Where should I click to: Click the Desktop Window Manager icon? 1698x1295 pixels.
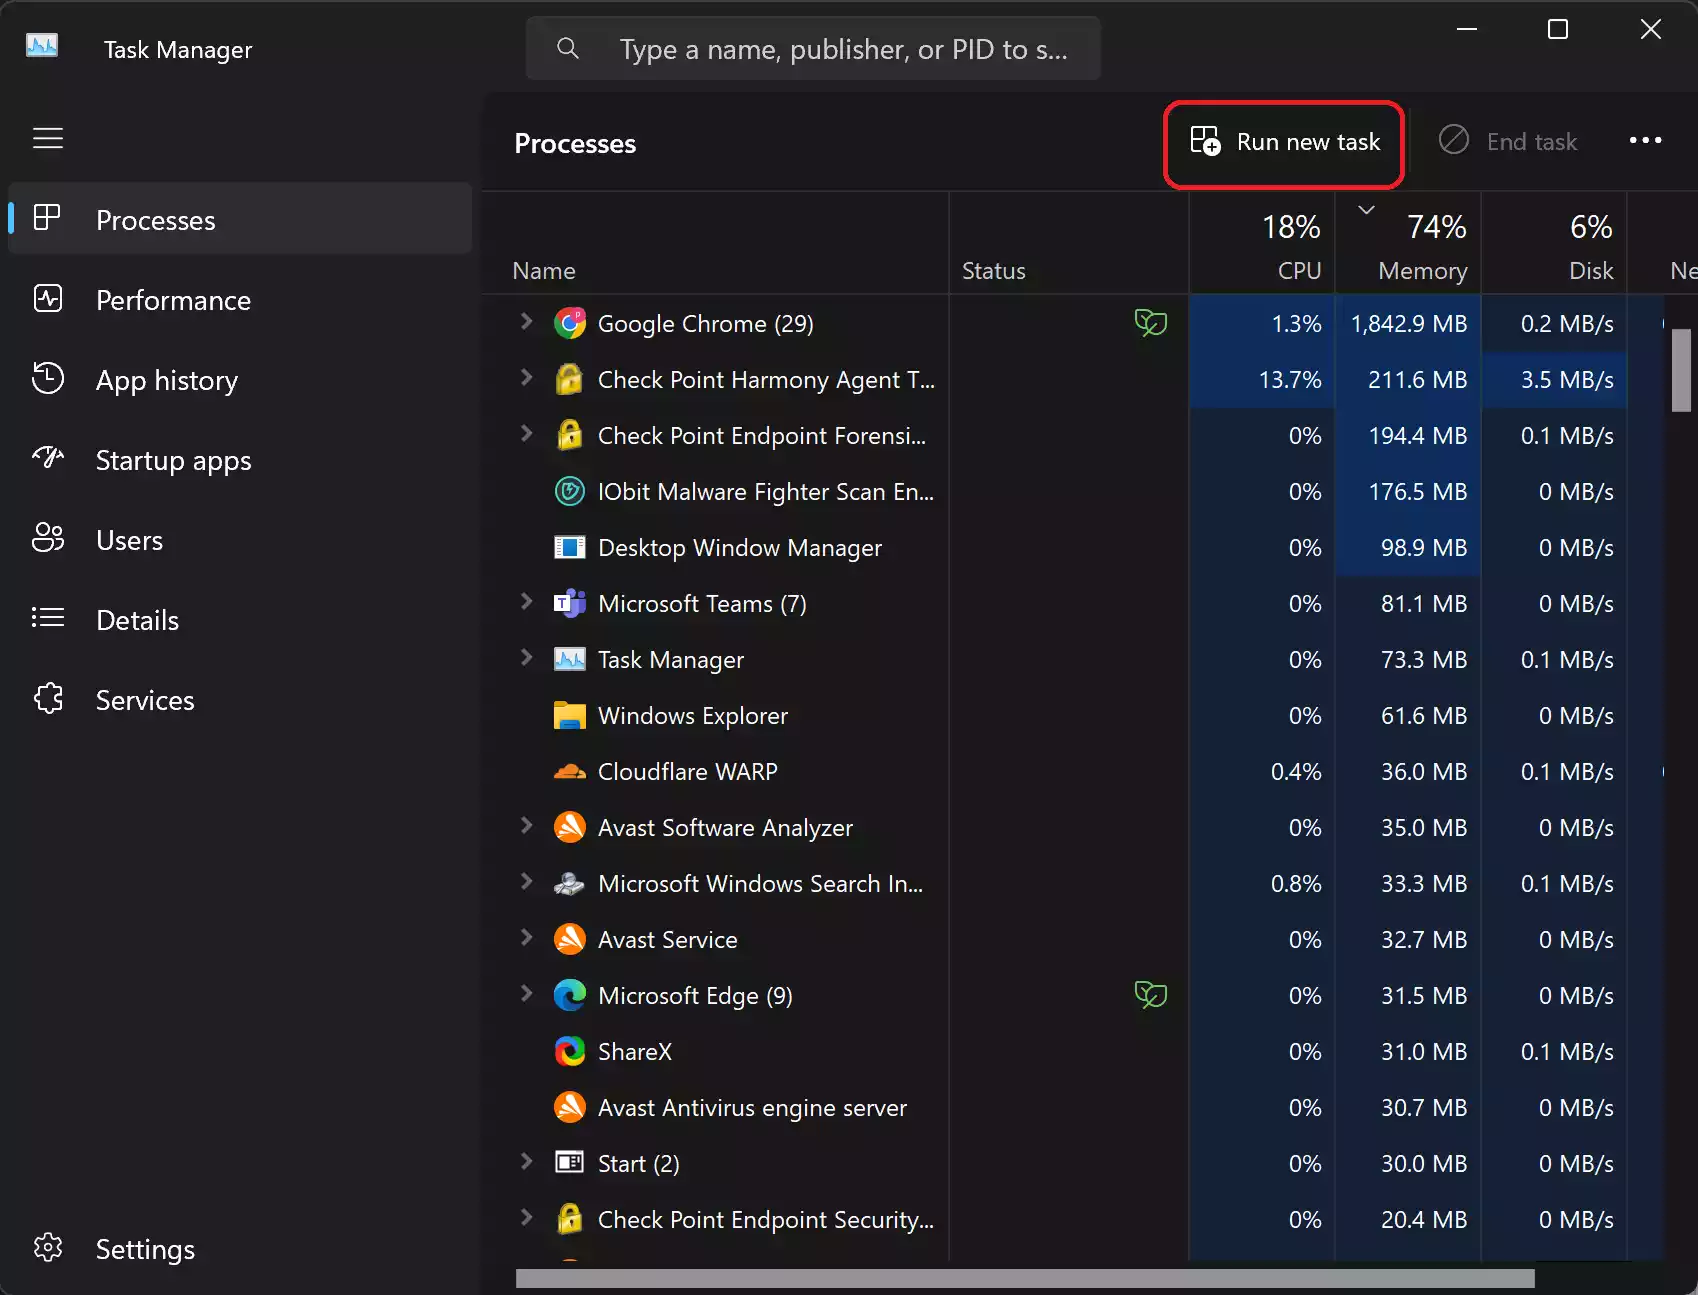point(570,547)
